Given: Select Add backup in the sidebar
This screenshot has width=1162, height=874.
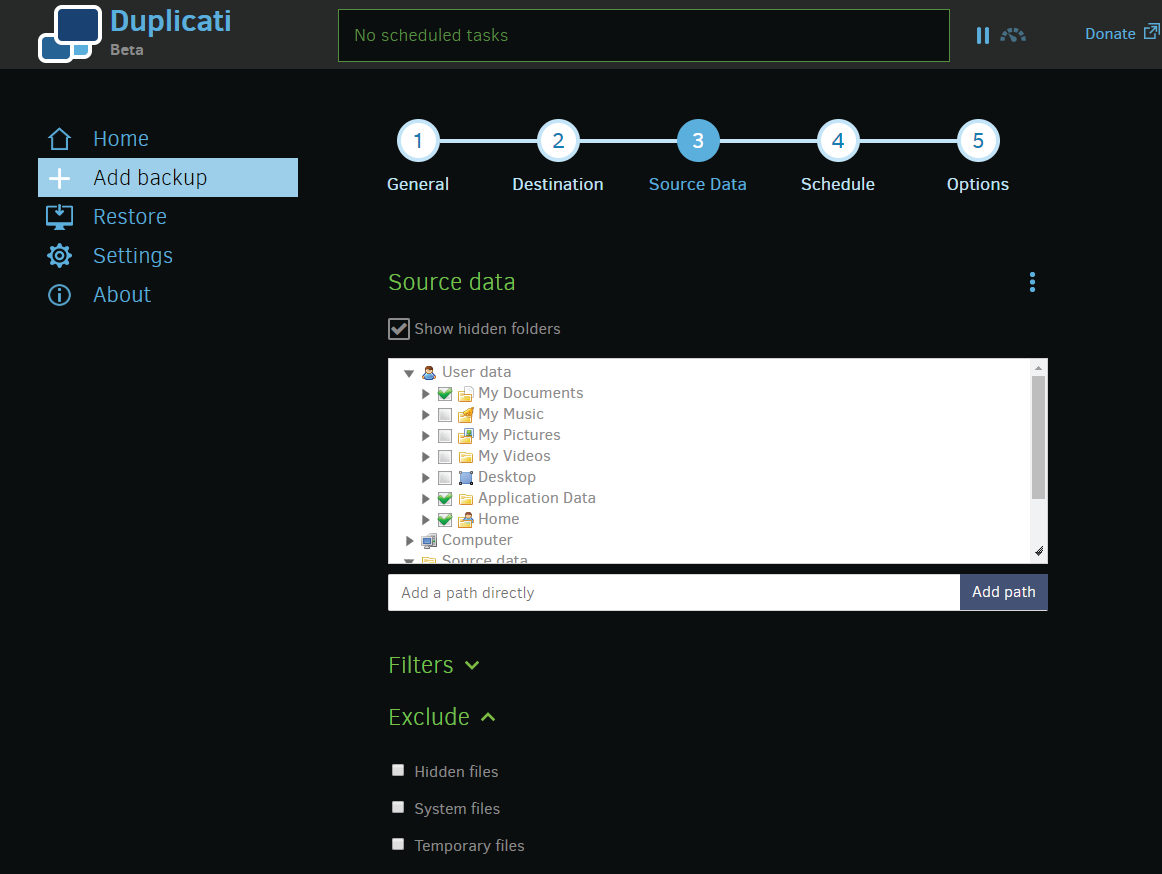Looking at the screenshot, I should (167, 178).
